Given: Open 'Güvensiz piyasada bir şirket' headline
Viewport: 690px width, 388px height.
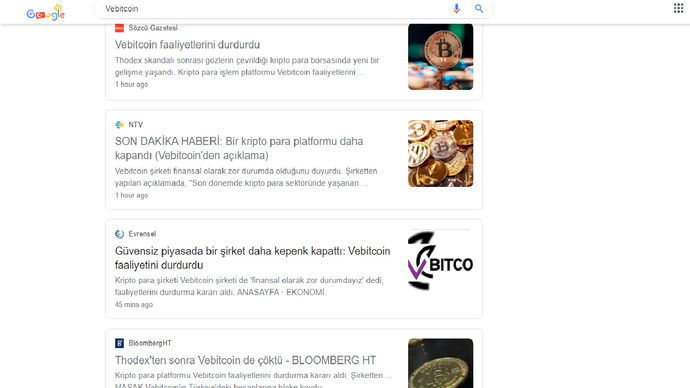Looking at the screenshot, I should [x=253, y=258].
